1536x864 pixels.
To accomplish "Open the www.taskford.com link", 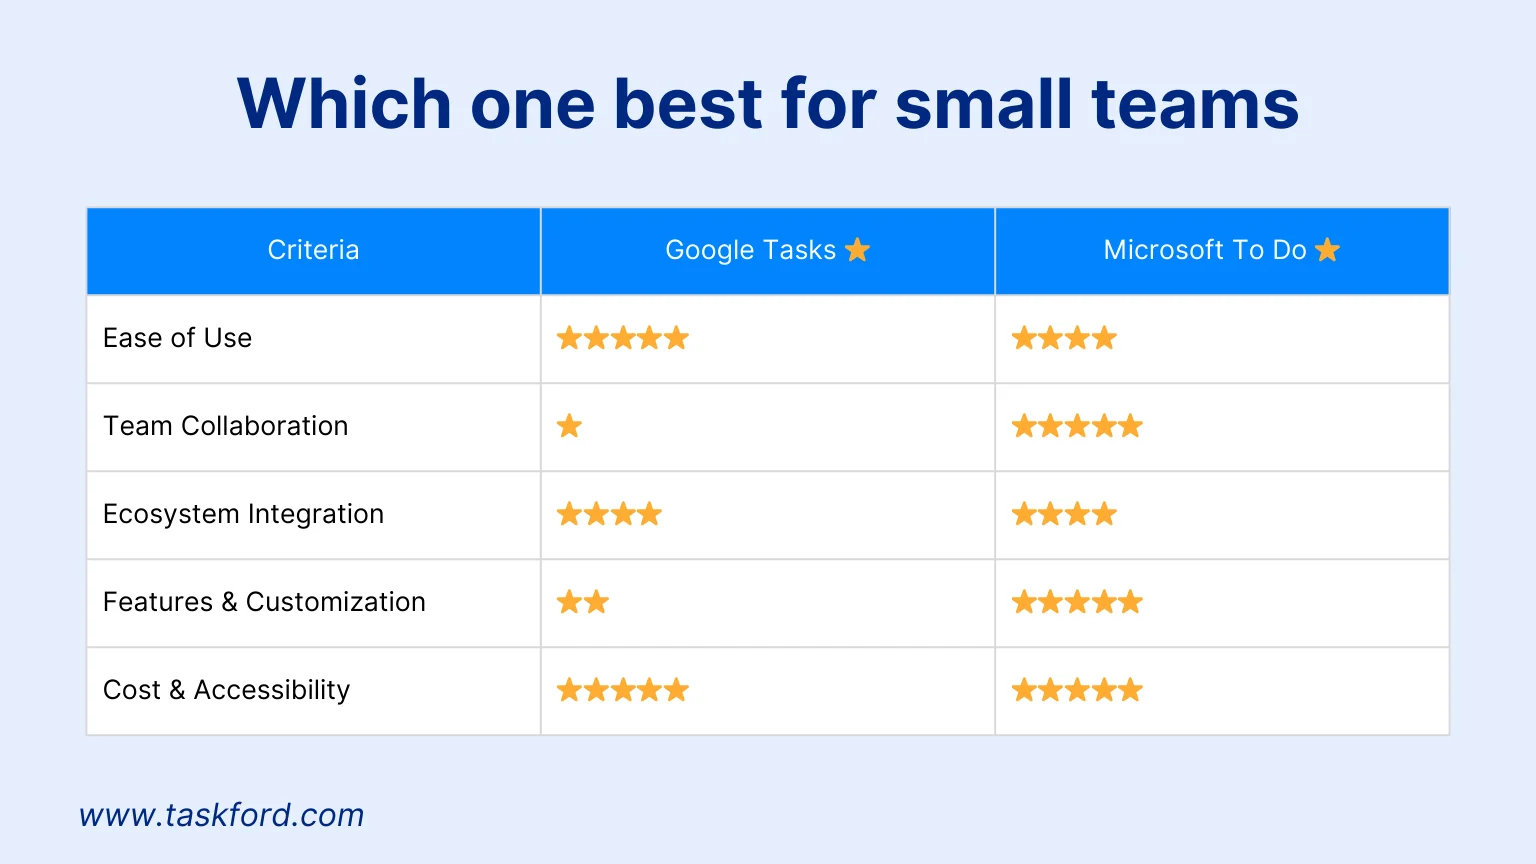I will pos(221,815).
